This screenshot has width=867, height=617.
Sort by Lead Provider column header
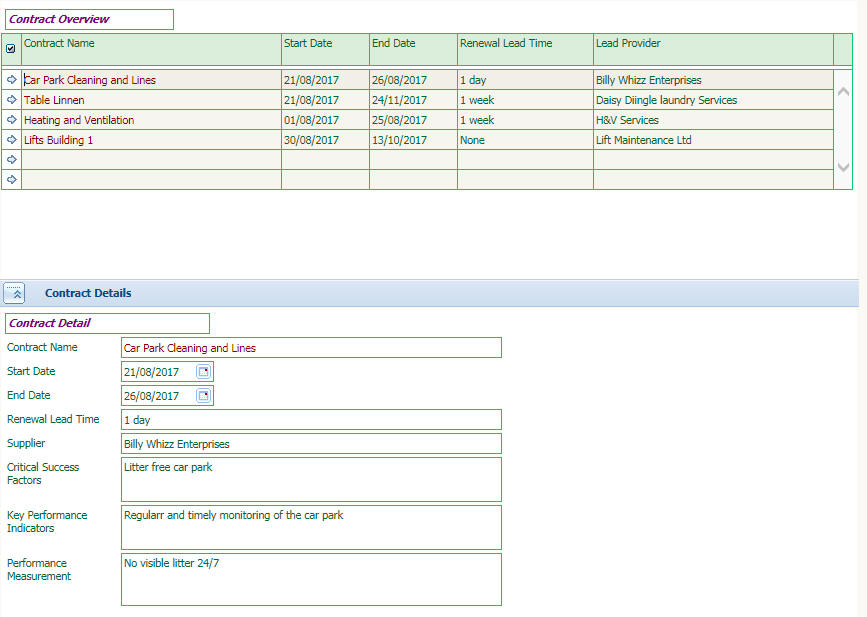click(x=628, y=44)
